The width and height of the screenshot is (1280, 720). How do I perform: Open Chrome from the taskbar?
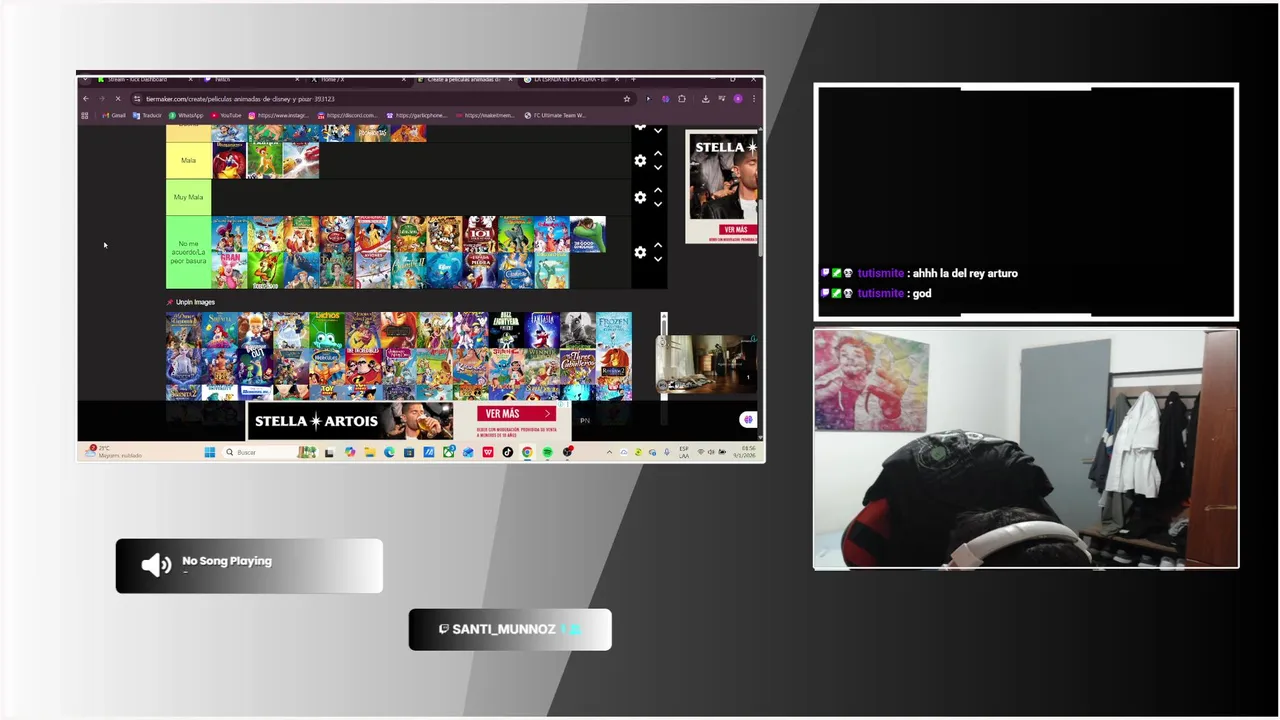527,452
